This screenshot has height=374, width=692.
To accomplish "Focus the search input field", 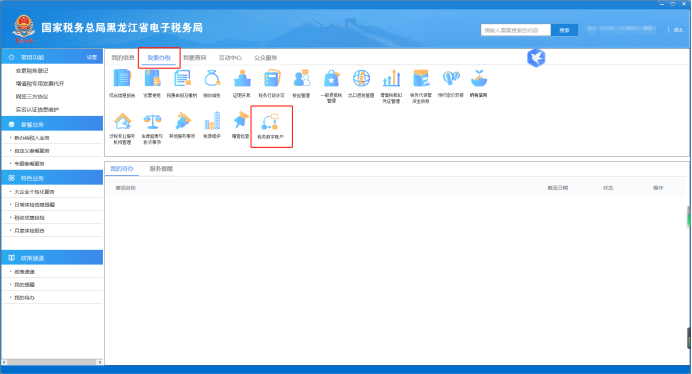I will (x=515, y=30).
